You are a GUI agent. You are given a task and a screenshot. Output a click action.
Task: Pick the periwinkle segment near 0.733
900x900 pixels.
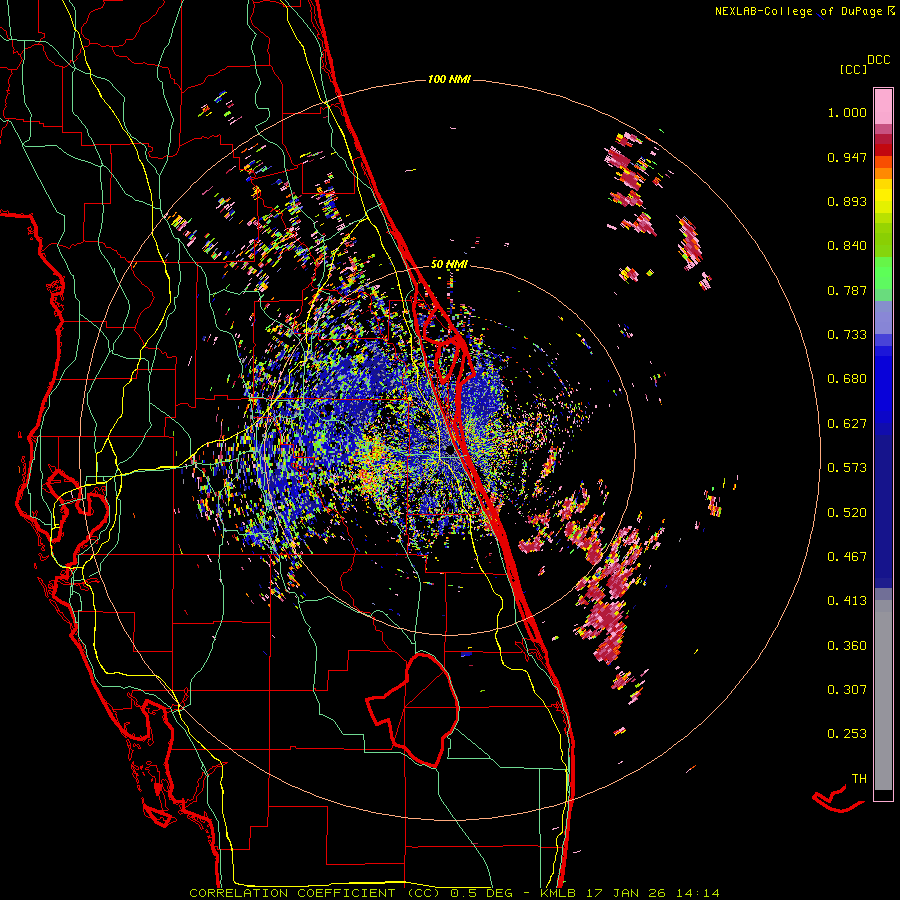(883, 317)
